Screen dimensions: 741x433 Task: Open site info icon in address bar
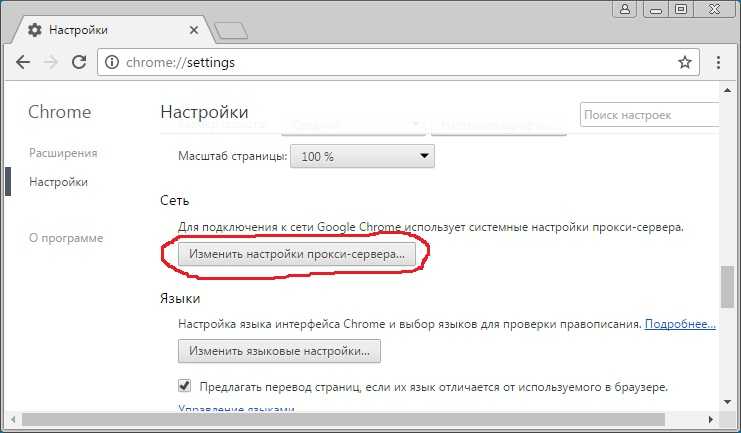tap(112, 62)
